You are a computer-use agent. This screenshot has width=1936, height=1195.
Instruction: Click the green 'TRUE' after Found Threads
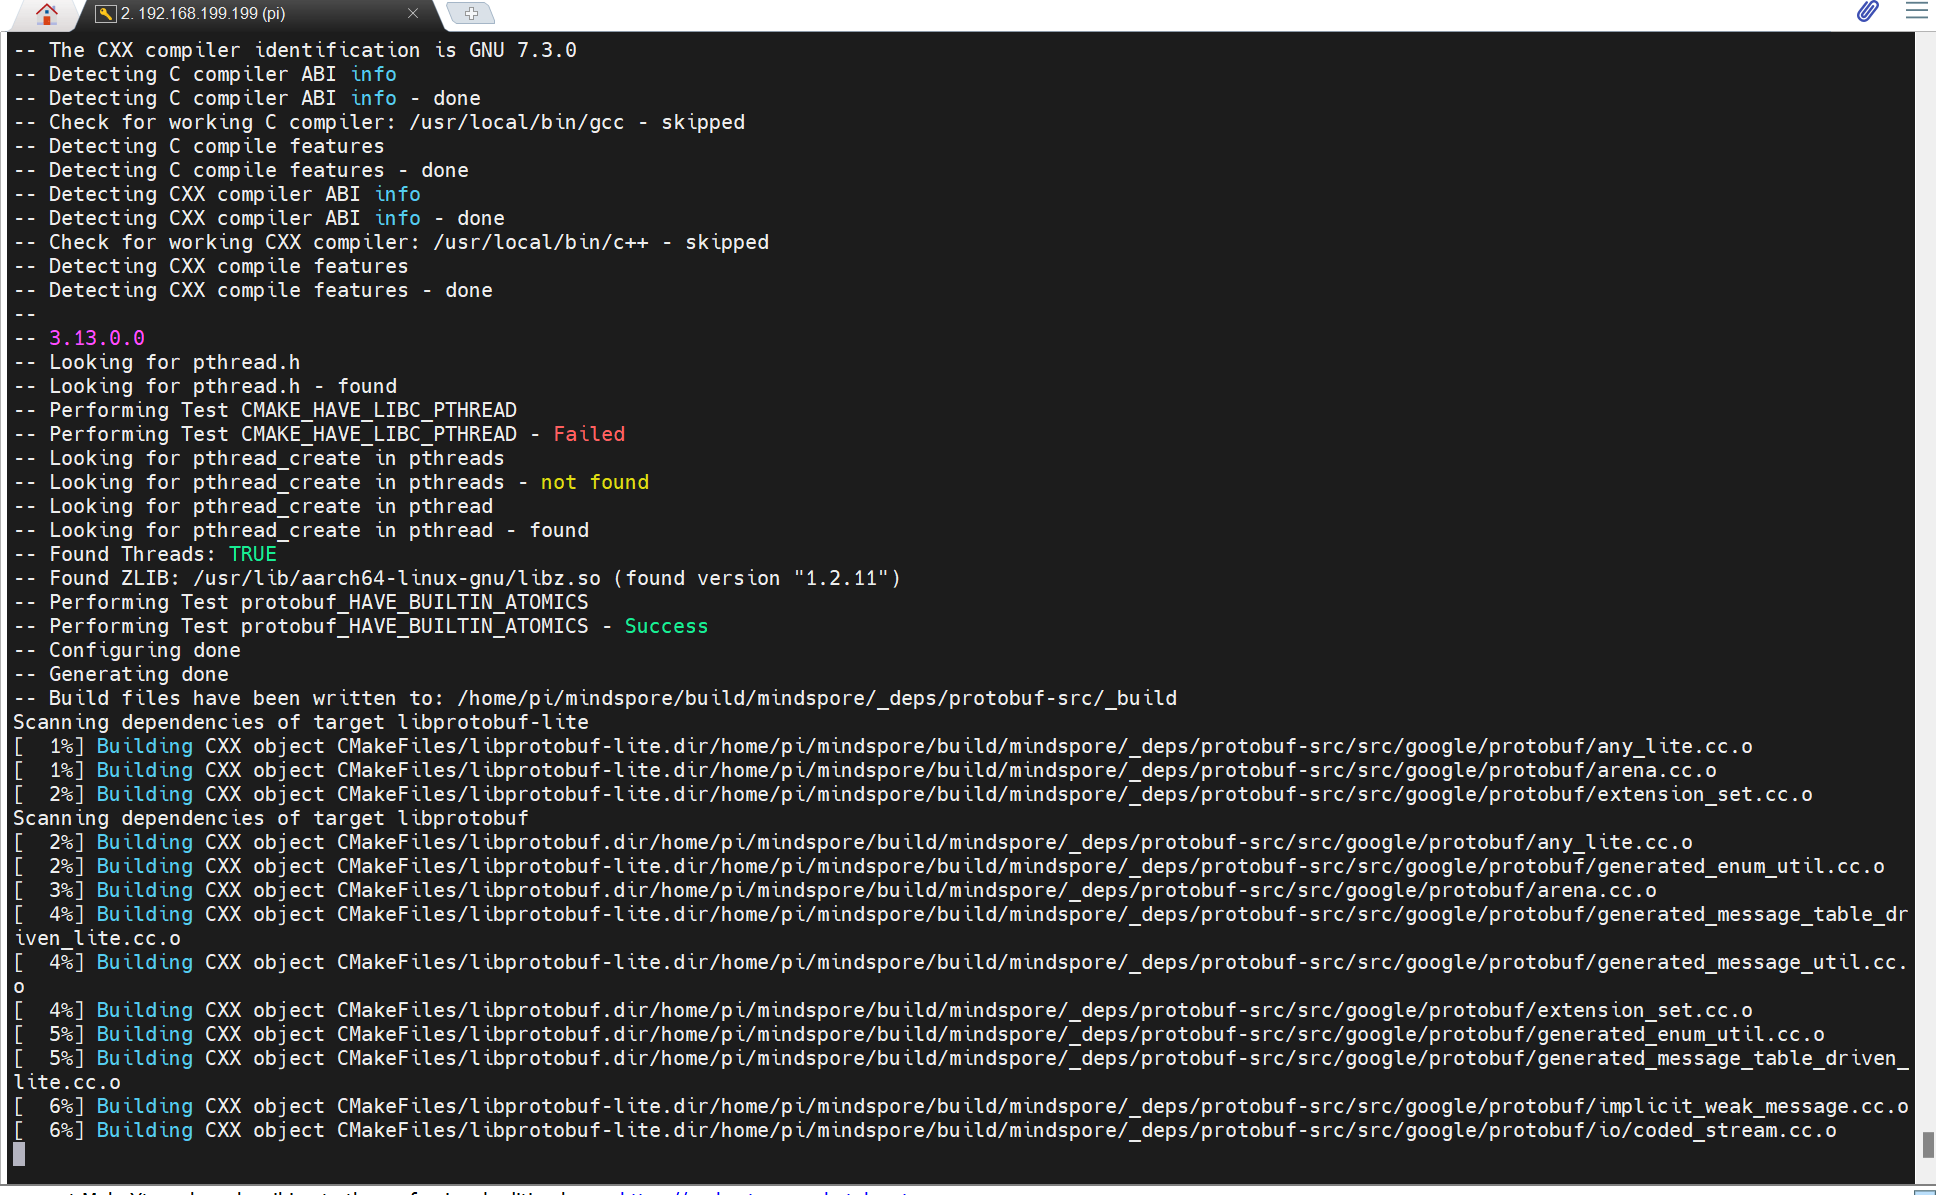pos(253,554)
